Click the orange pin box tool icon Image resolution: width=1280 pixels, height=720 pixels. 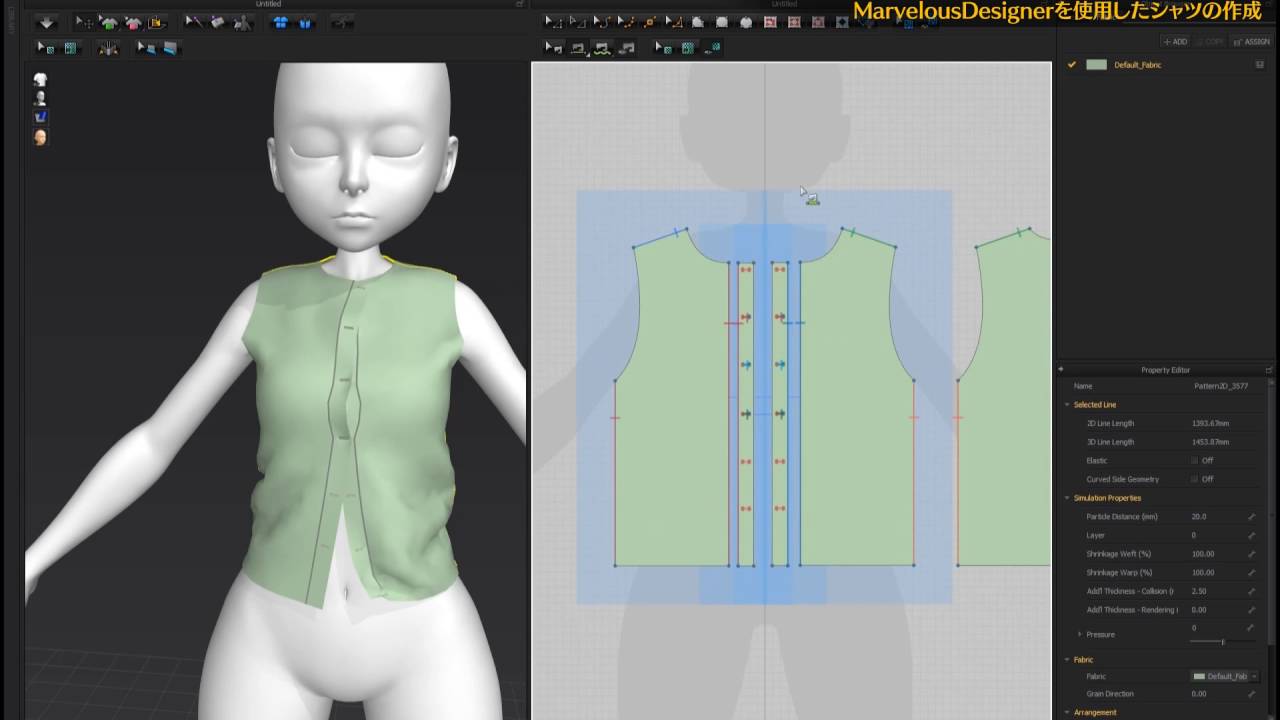point(157,22)
